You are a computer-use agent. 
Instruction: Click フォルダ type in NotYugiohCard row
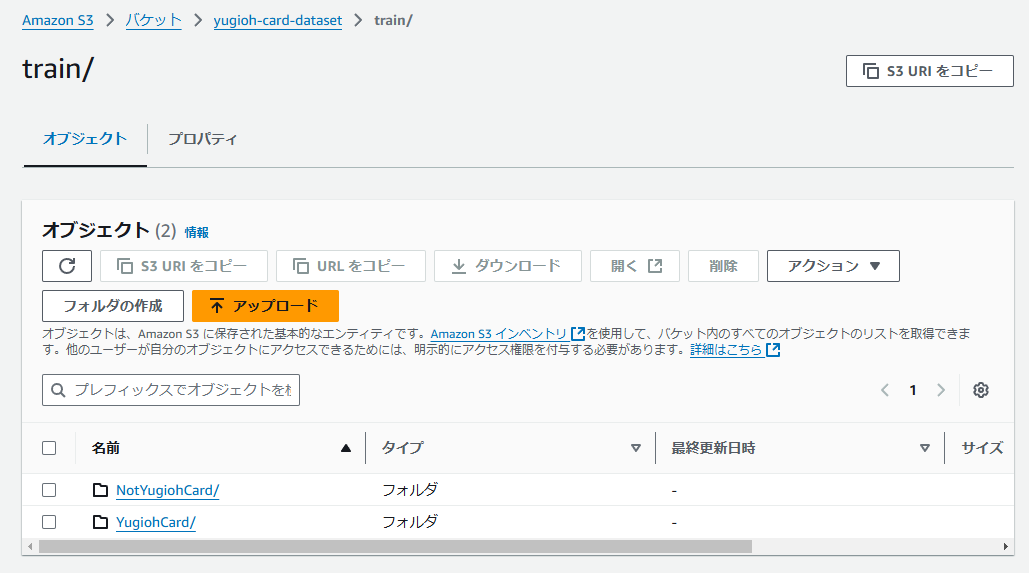click(410, 490)
